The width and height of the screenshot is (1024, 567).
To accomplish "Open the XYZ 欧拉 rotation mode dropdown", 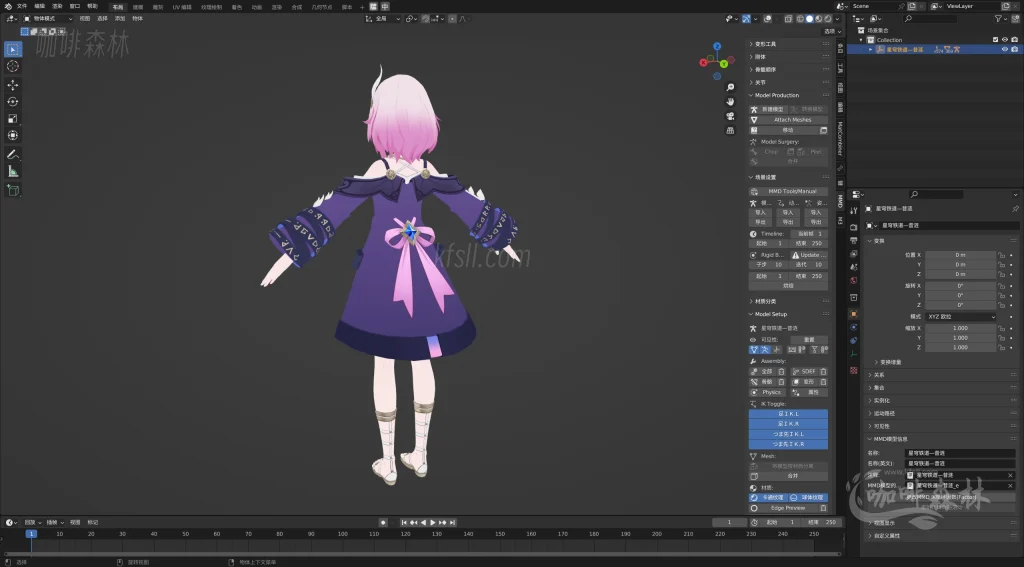I will (961, 317).
